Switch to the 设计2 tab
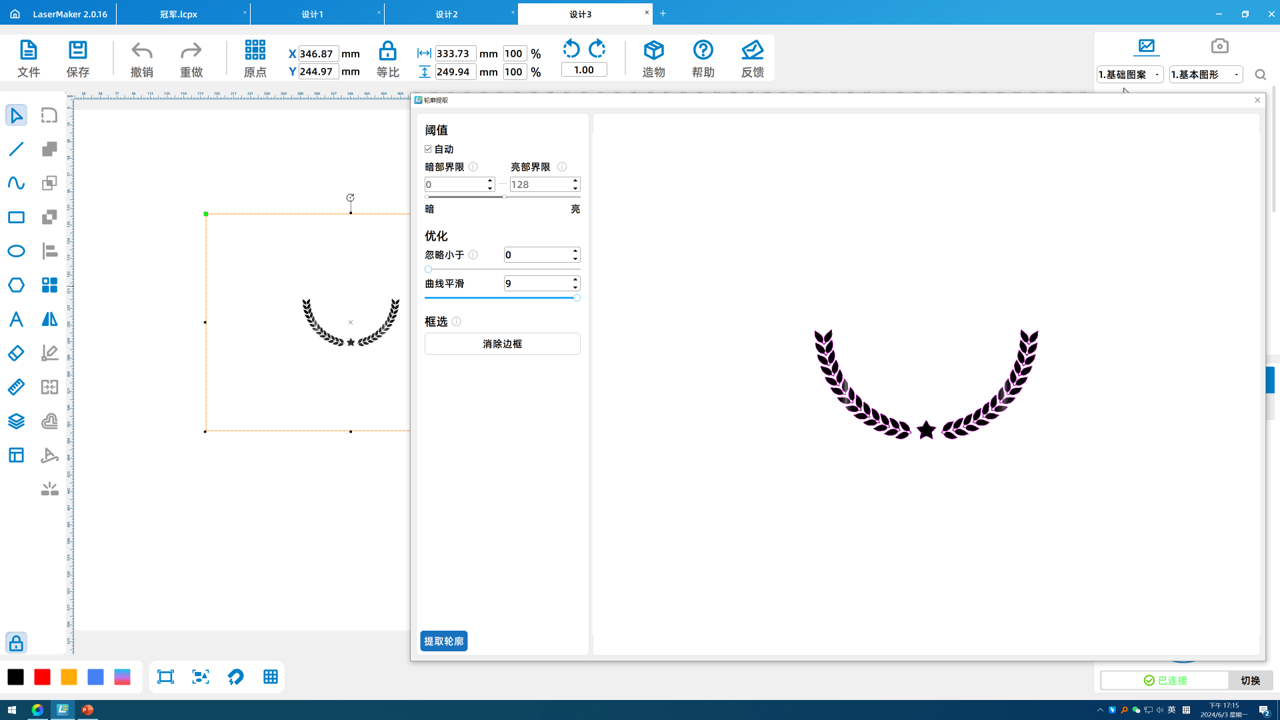 tap(447, 14)
